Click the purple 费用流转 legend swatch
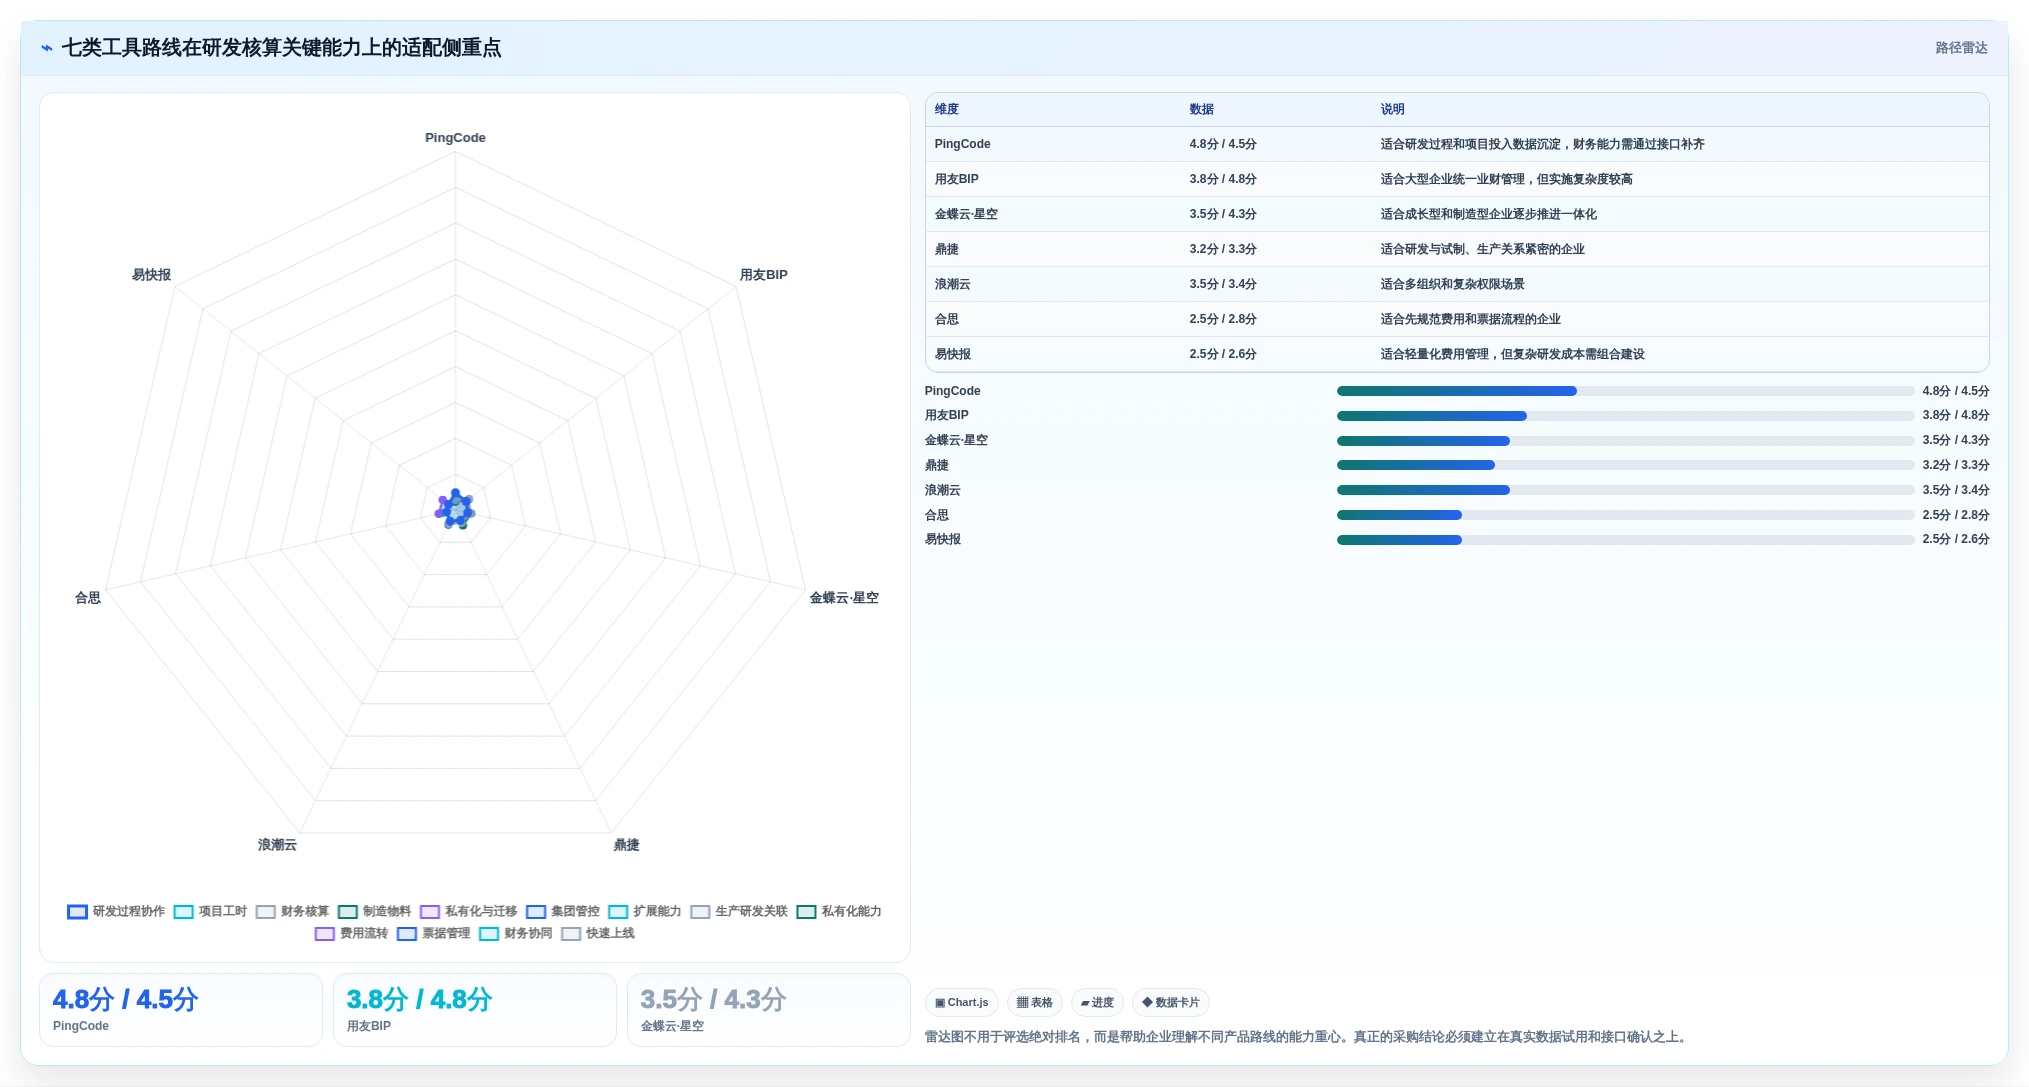The width and height of the screenshot is (2029, 1087). [x=325, y=933]
